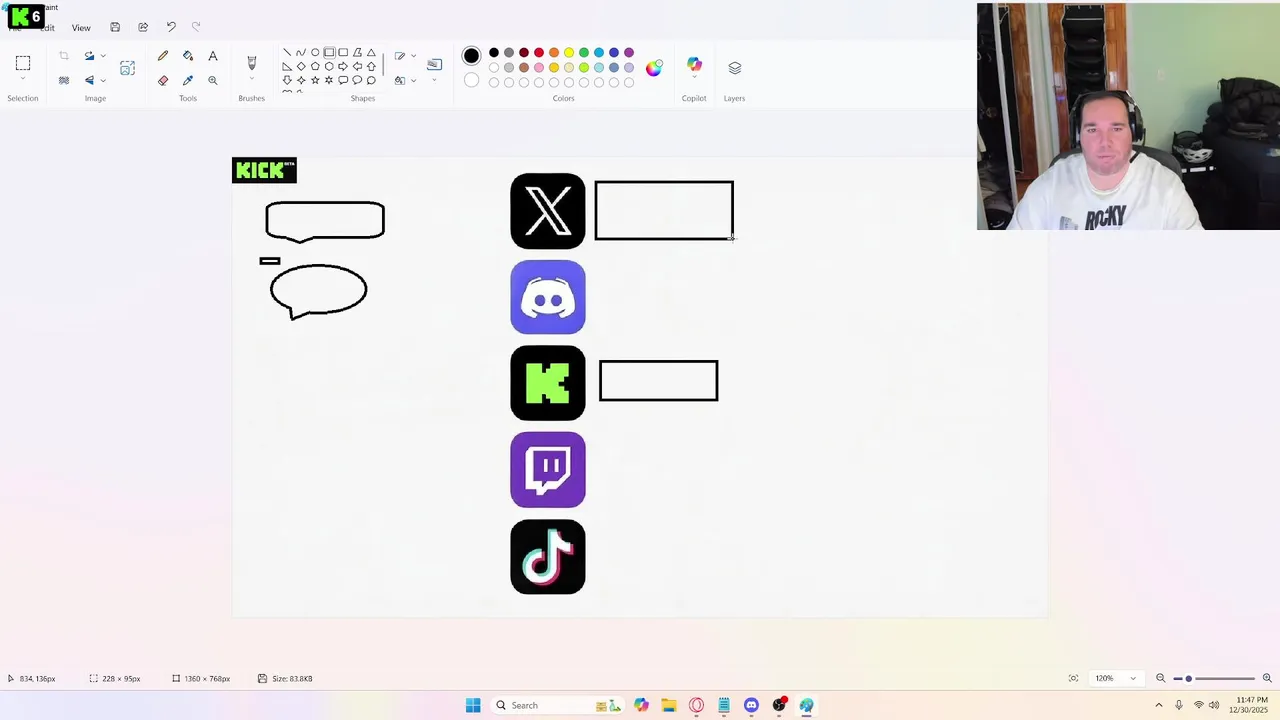Choose the Right arrow shape
This screenshot has width=1280, height=720.
tap(343, 66)
